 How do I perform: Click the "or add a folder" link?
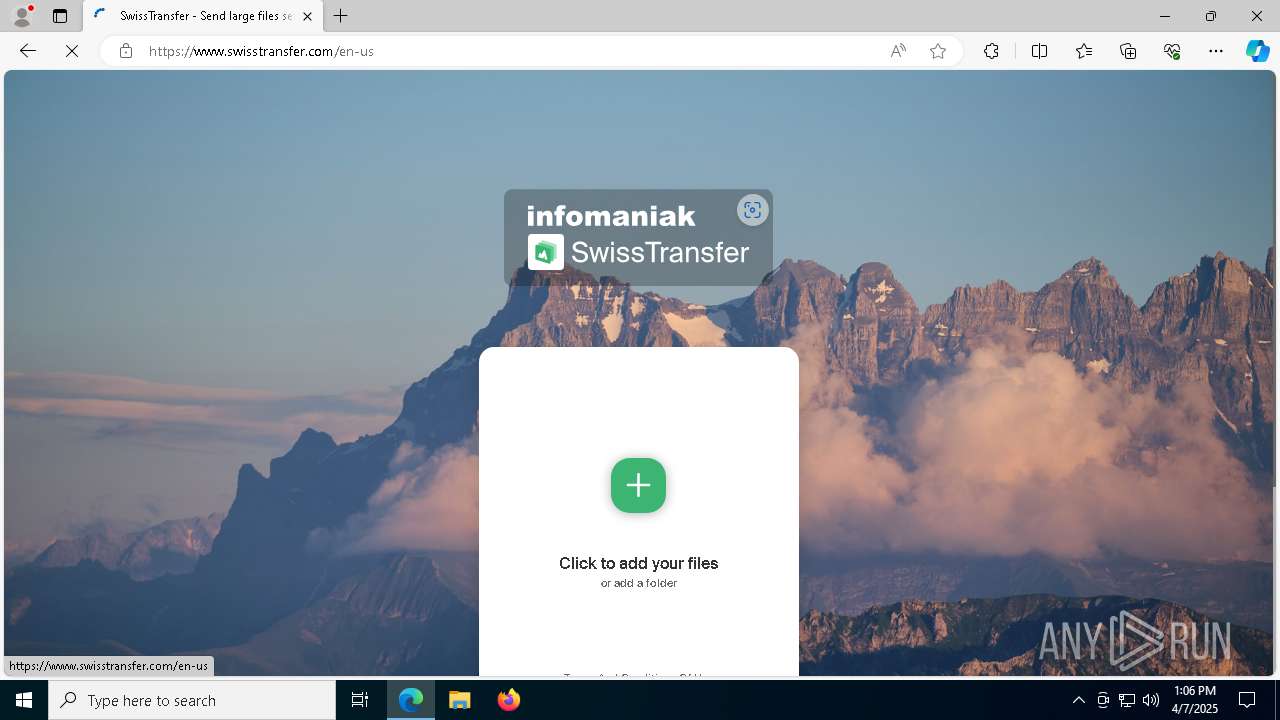pos(638,583)
